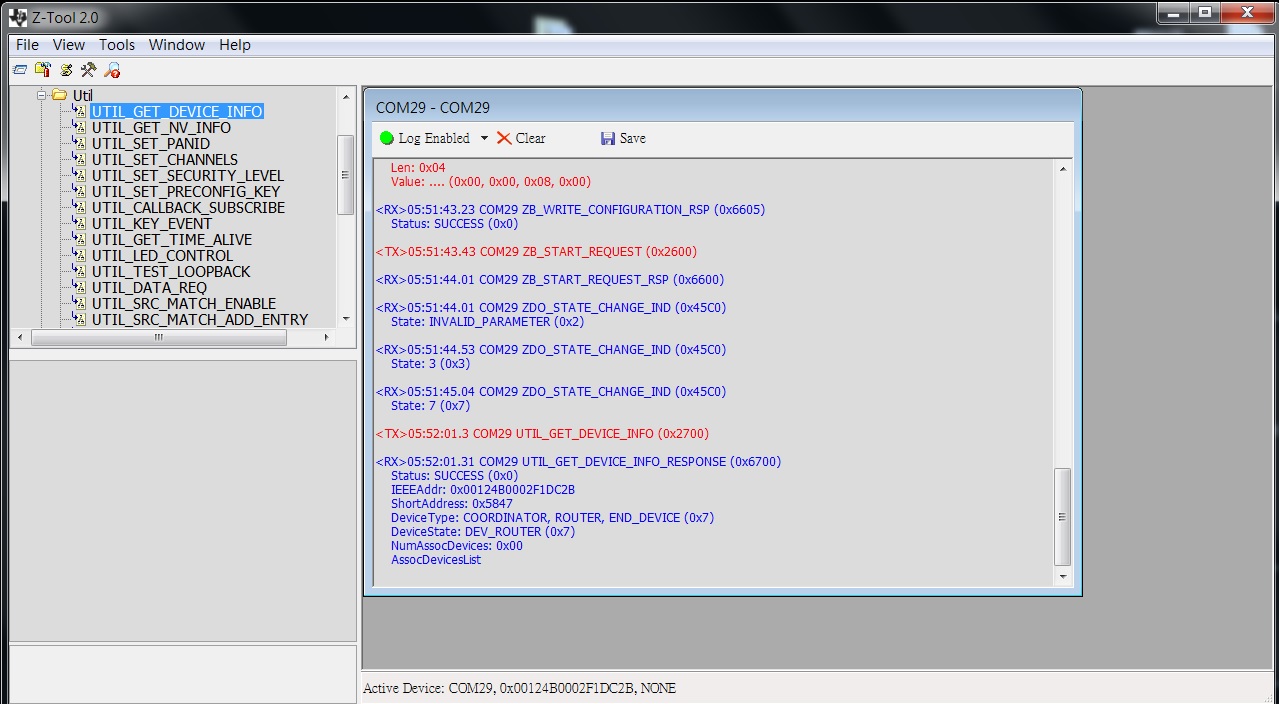The height and width of the screenshot is (704, 1279).
Task: Click the Active Device status bar text
Action: click(519, 688)
